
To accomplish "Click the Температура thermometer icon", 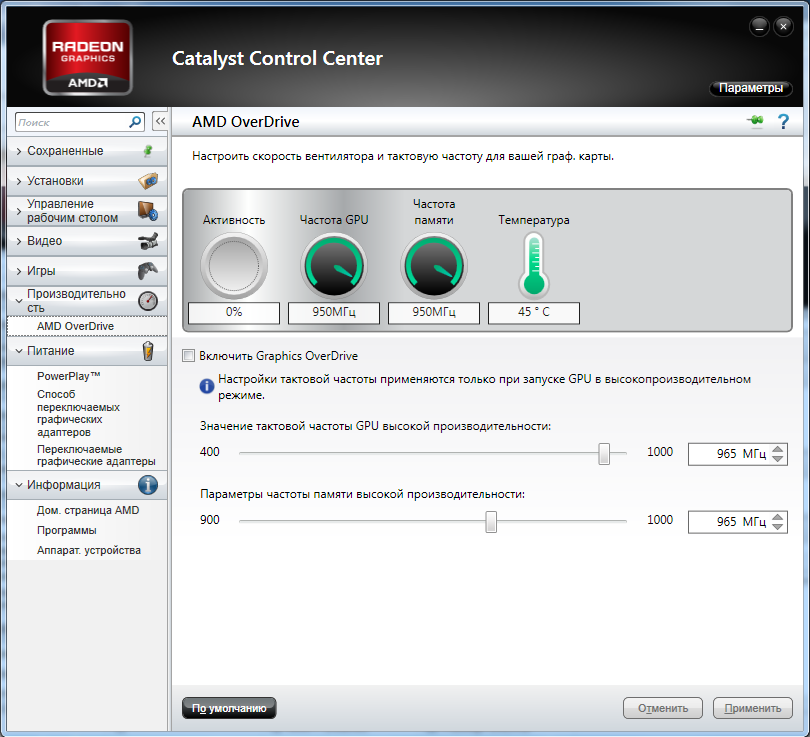I will click(534, 265).
